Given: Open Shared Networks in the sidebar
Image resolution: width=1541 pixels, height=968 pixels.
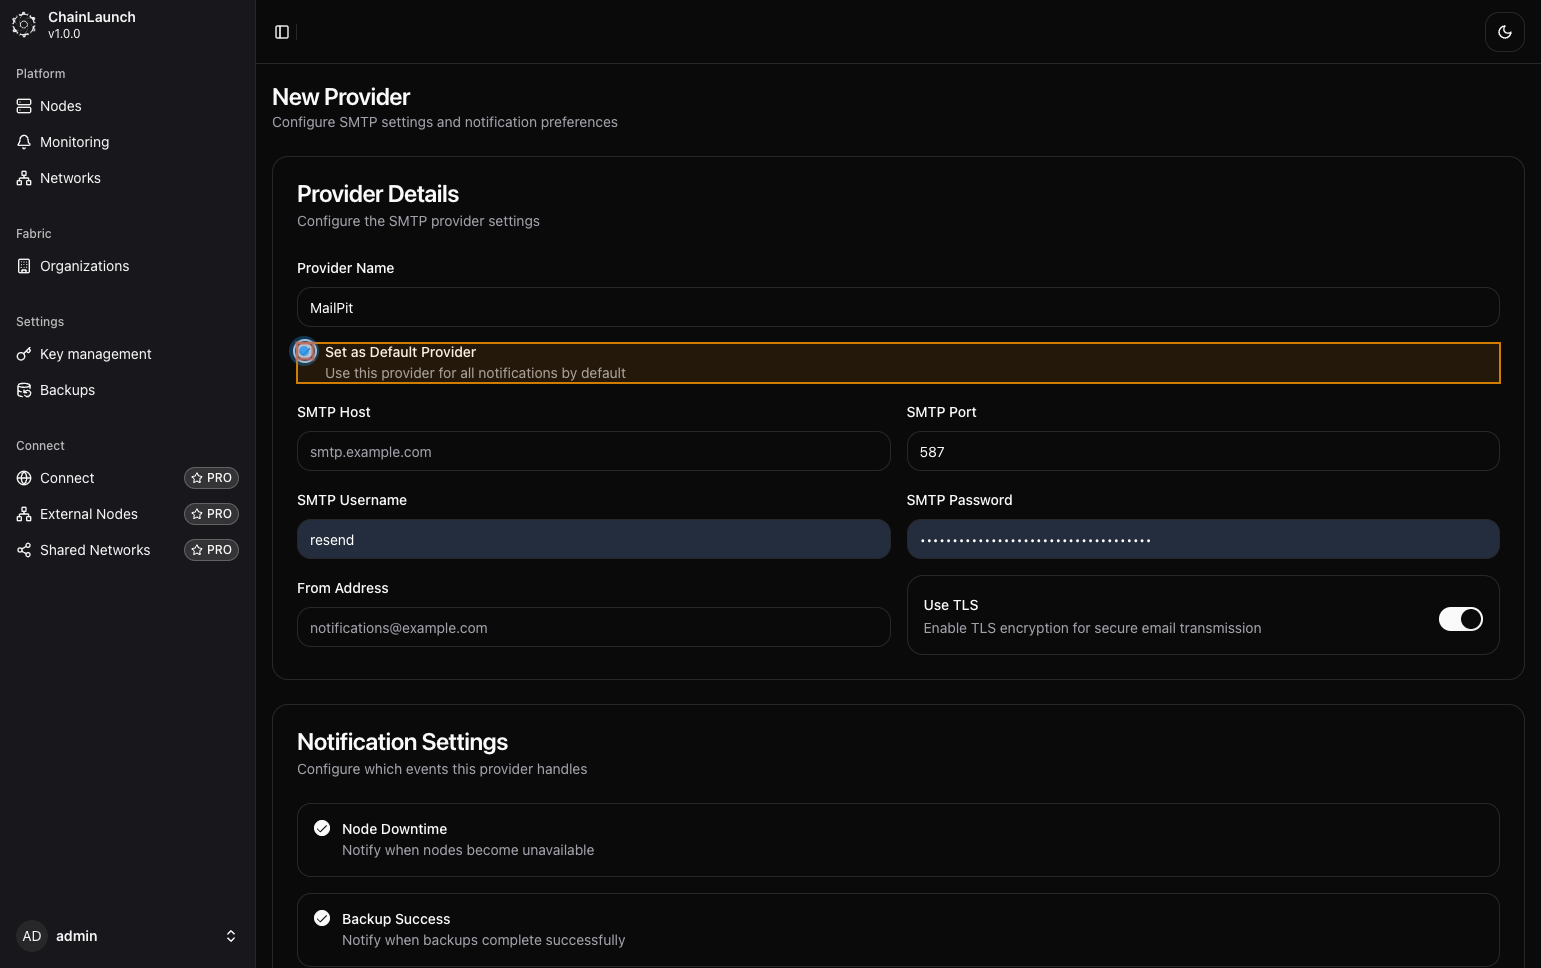Looking at the screenshot, I should tap(95, 550).
